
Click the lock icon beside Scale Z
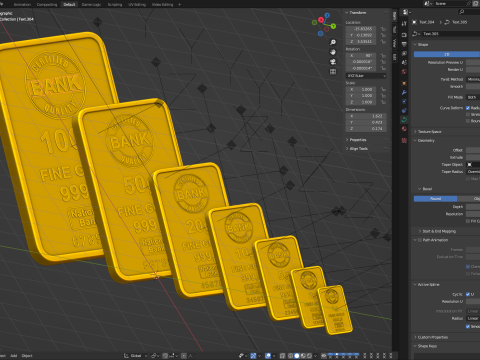pos(383,102)
